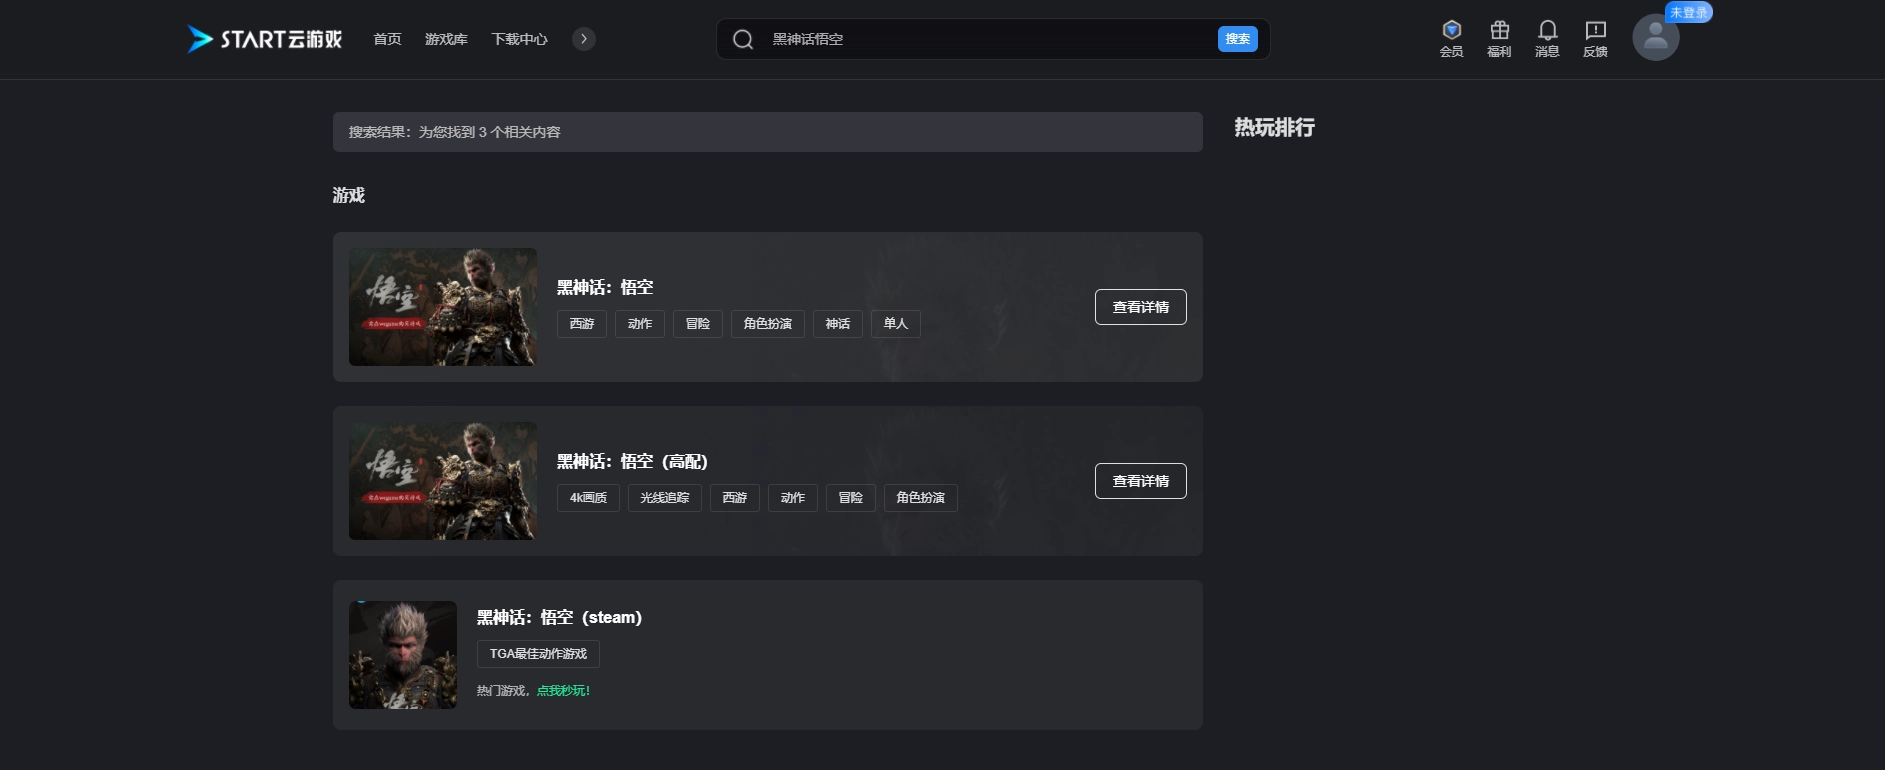Screen dimensions: 1885x770
Task: Open the 消息 notification bell
Action: tap(1547, 39)
